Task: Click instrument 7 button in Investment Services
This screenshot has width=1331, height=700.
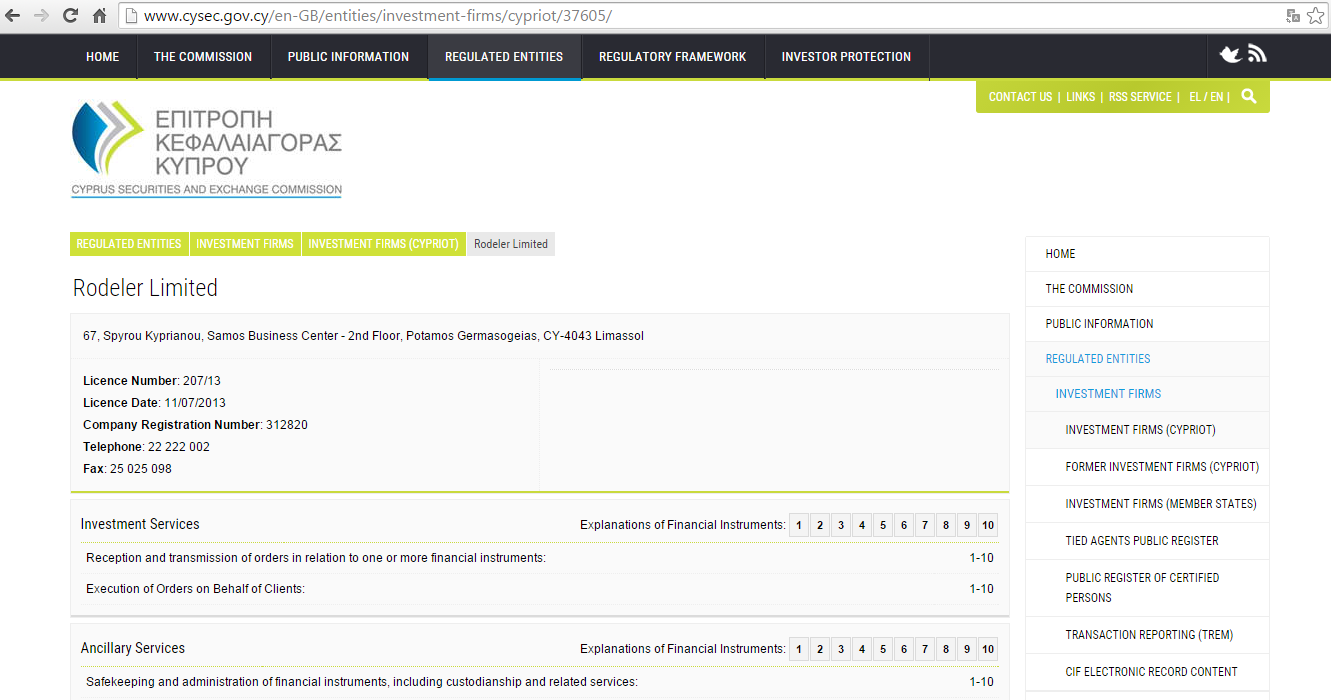Action: coord(925,526)
